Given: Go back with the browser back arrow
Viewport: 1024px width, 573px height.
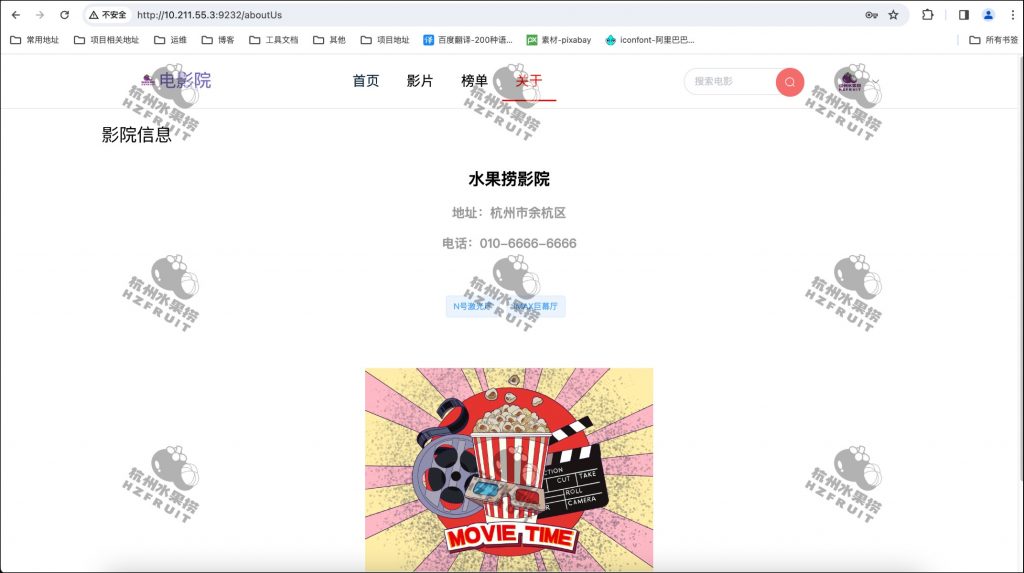Looking at the screenshot, I should (x=16, y=14).
